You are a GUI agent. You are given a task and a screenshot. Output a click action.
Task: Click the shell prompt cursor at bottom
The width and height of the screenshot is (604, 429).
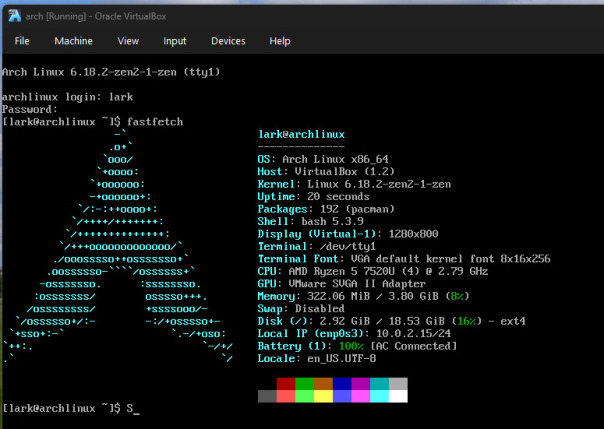[135, 409]
